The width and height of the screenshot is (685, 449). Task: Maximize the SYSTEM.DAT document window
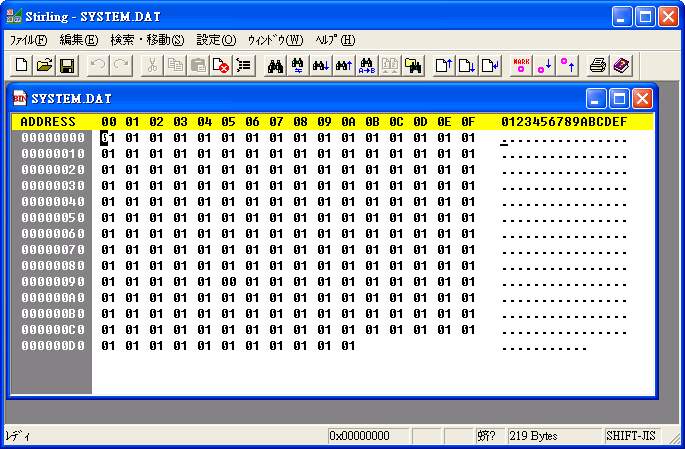point(619,98)
